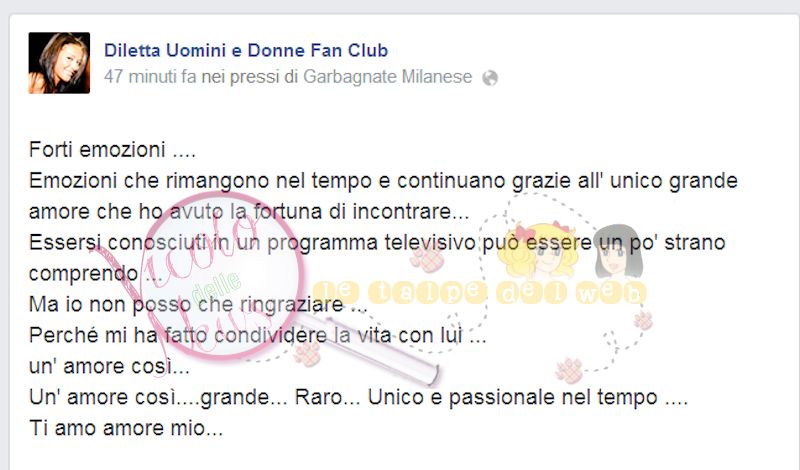Click the yellow 'le talpe del web' watermark

[x=480, y=293]
